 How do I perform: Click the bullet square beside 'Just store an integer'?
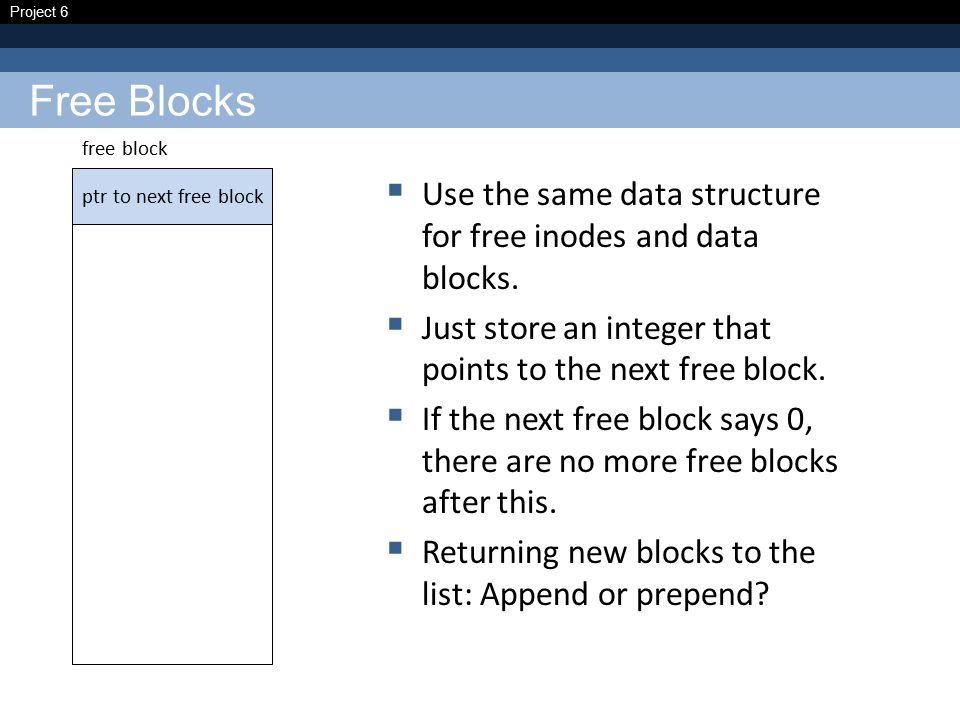tap(396, 323)
